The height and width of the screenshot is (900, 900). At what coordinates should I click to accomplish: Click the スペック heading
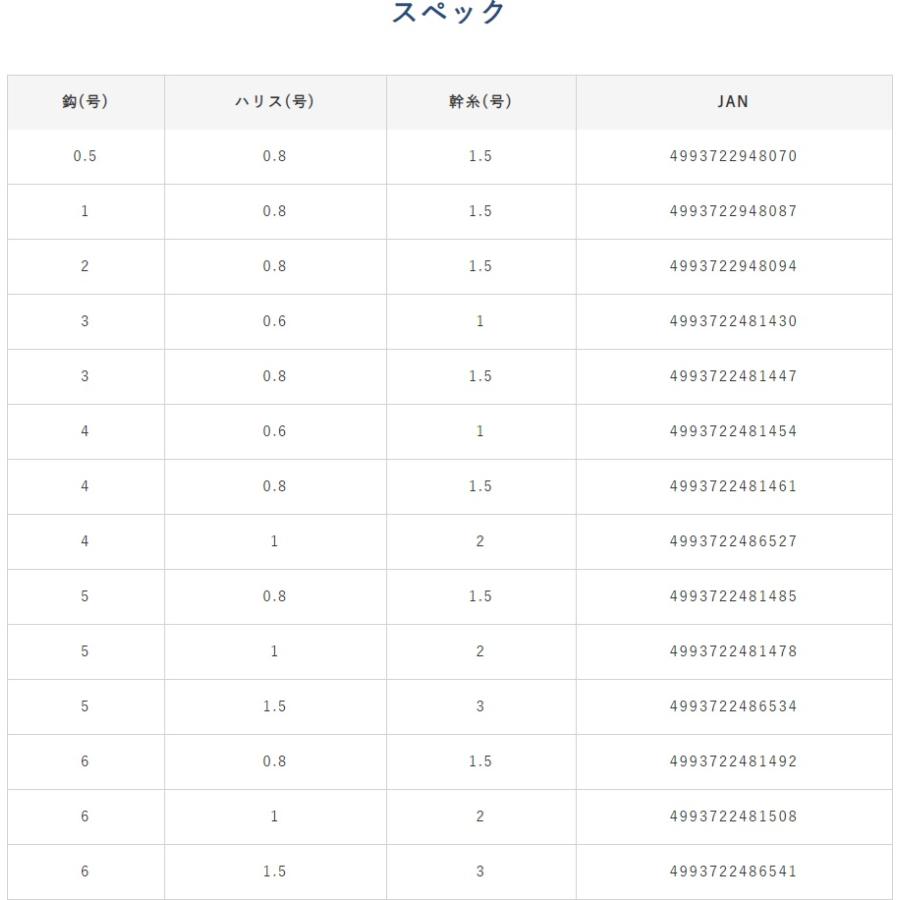[448, 11]
